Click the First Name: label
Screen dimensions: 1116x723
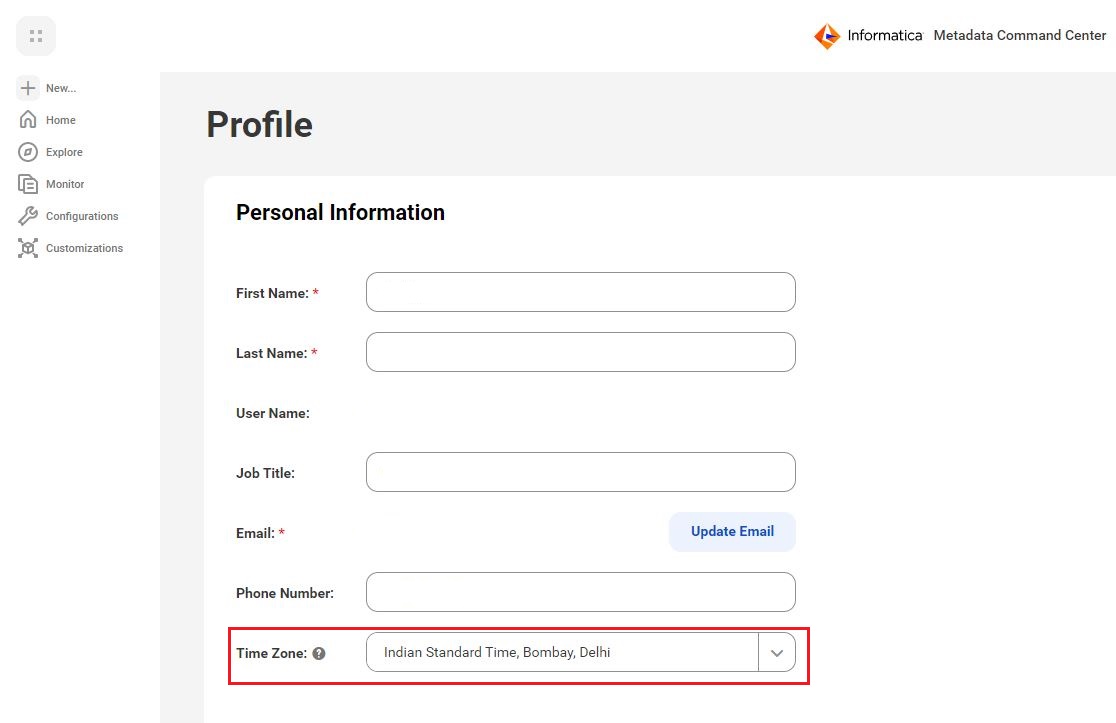click(273, 293)
